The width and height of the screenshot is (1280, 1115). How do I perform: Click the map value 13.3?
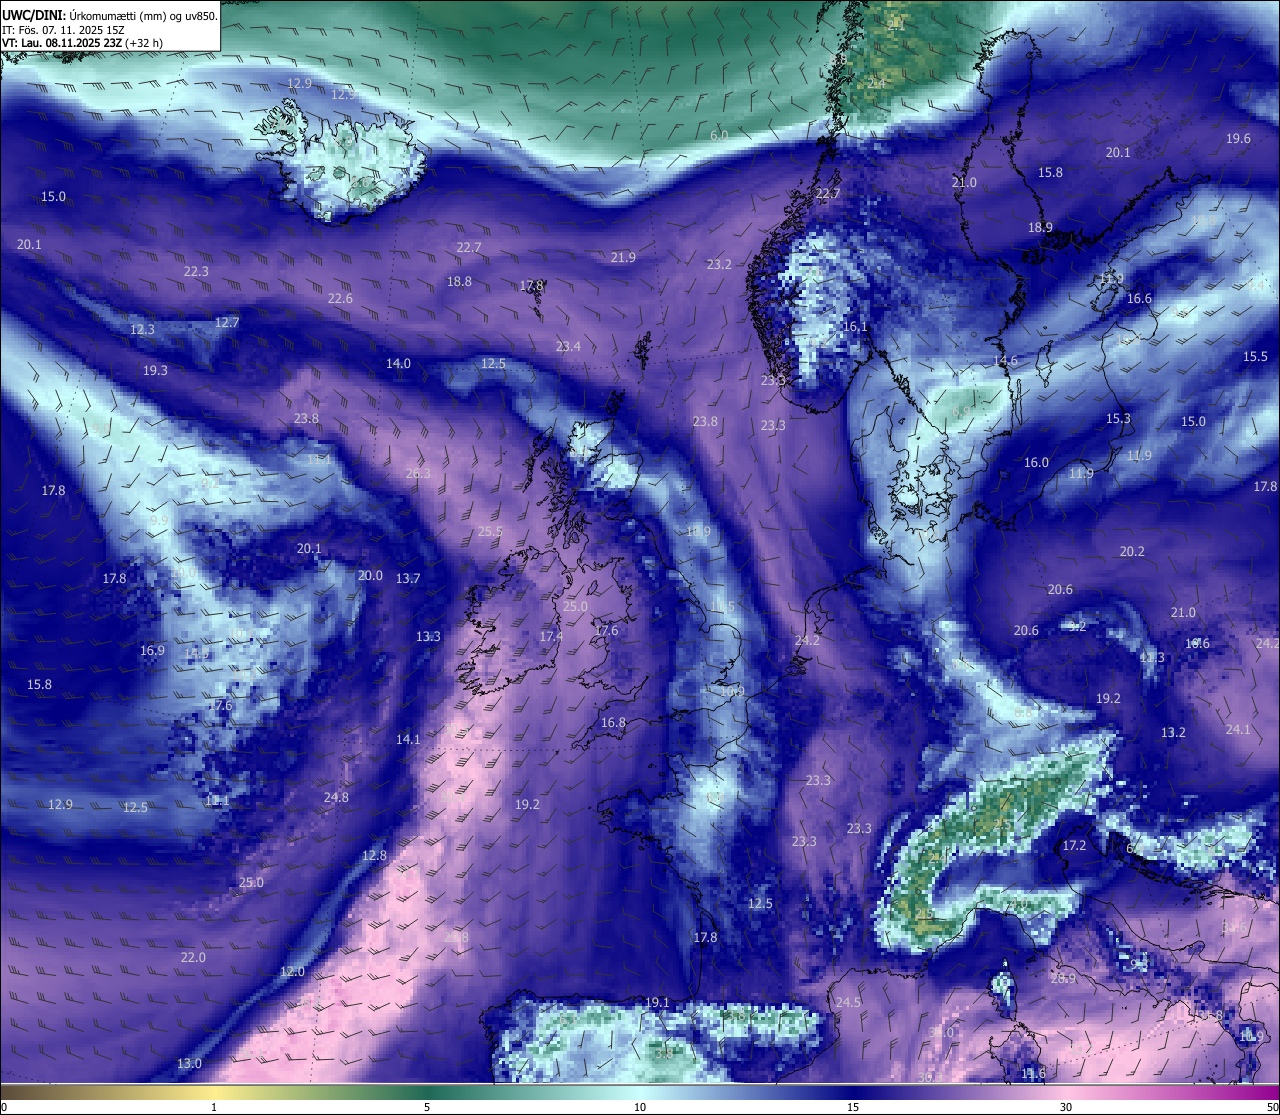pyautogui.click(x=428, y=636)
